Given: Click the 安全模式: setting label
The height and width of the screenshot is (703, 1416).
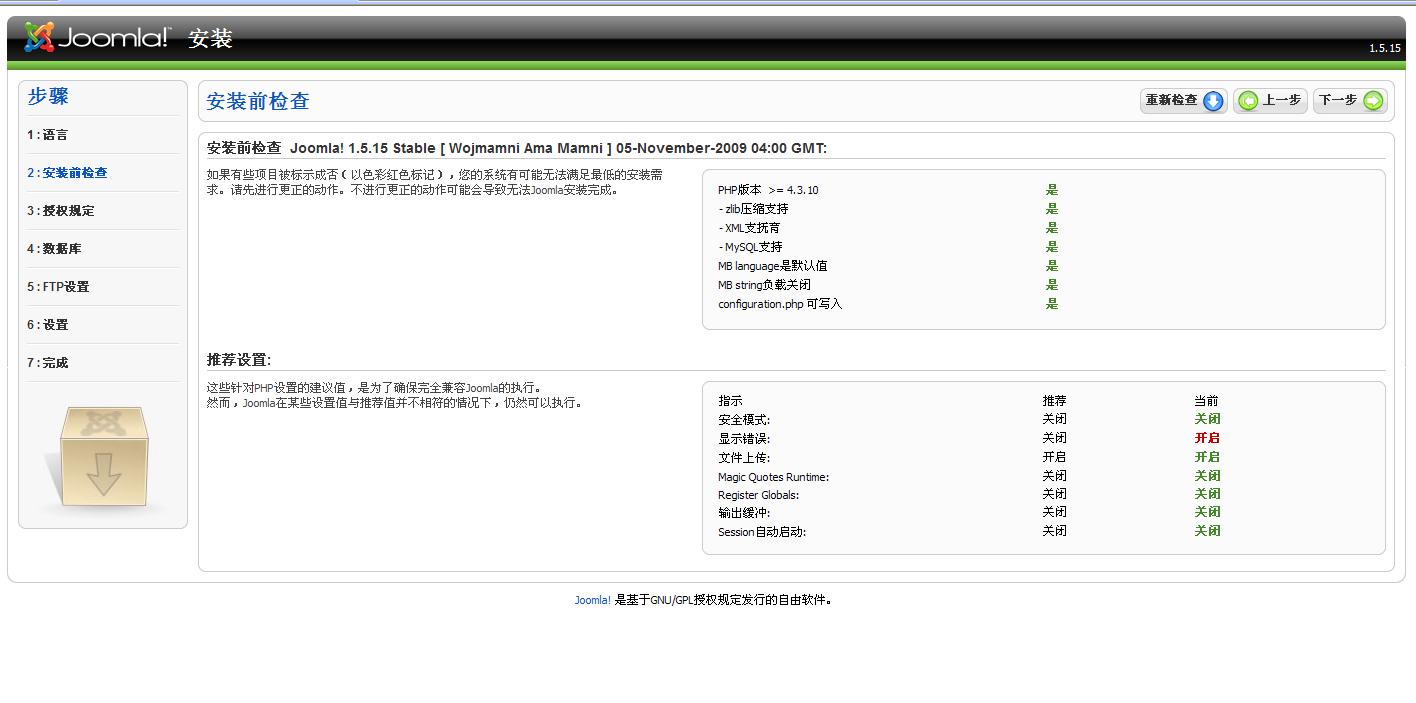Looking at the screenshot, I should (744, 420).
